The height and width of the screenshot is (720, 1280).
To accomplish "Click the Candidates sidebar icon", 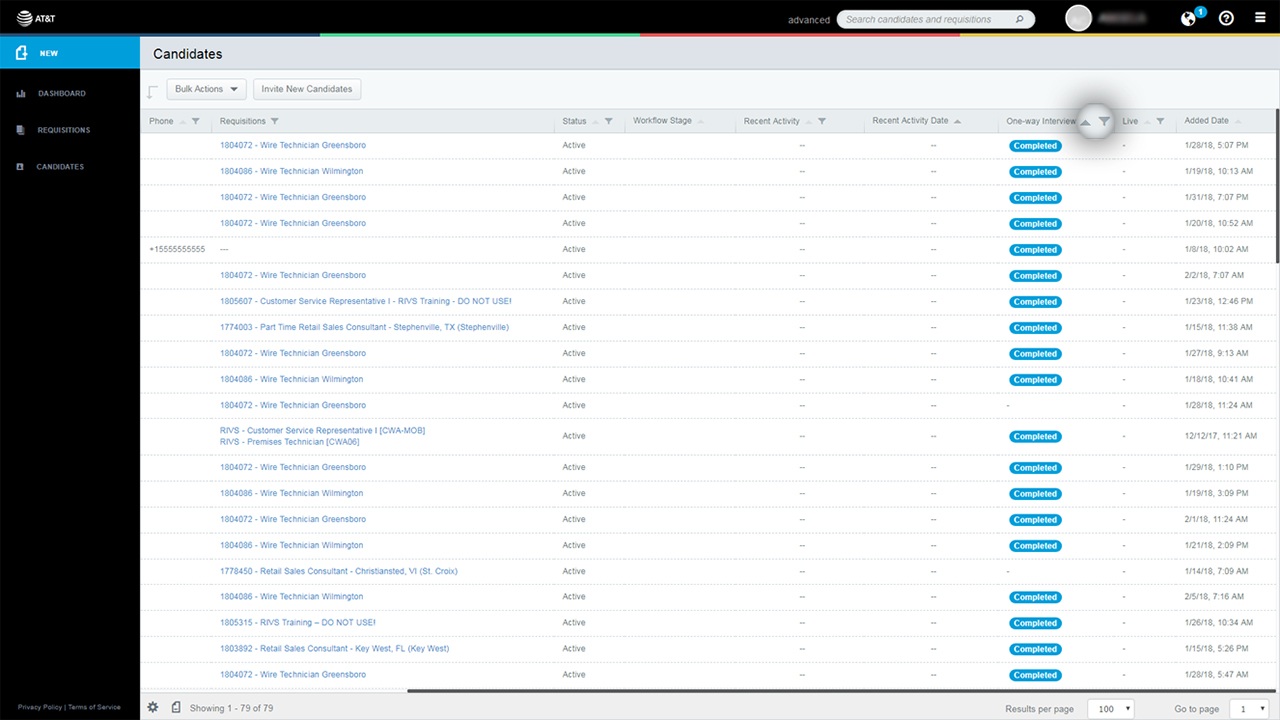I will click(x=20, y=167).
